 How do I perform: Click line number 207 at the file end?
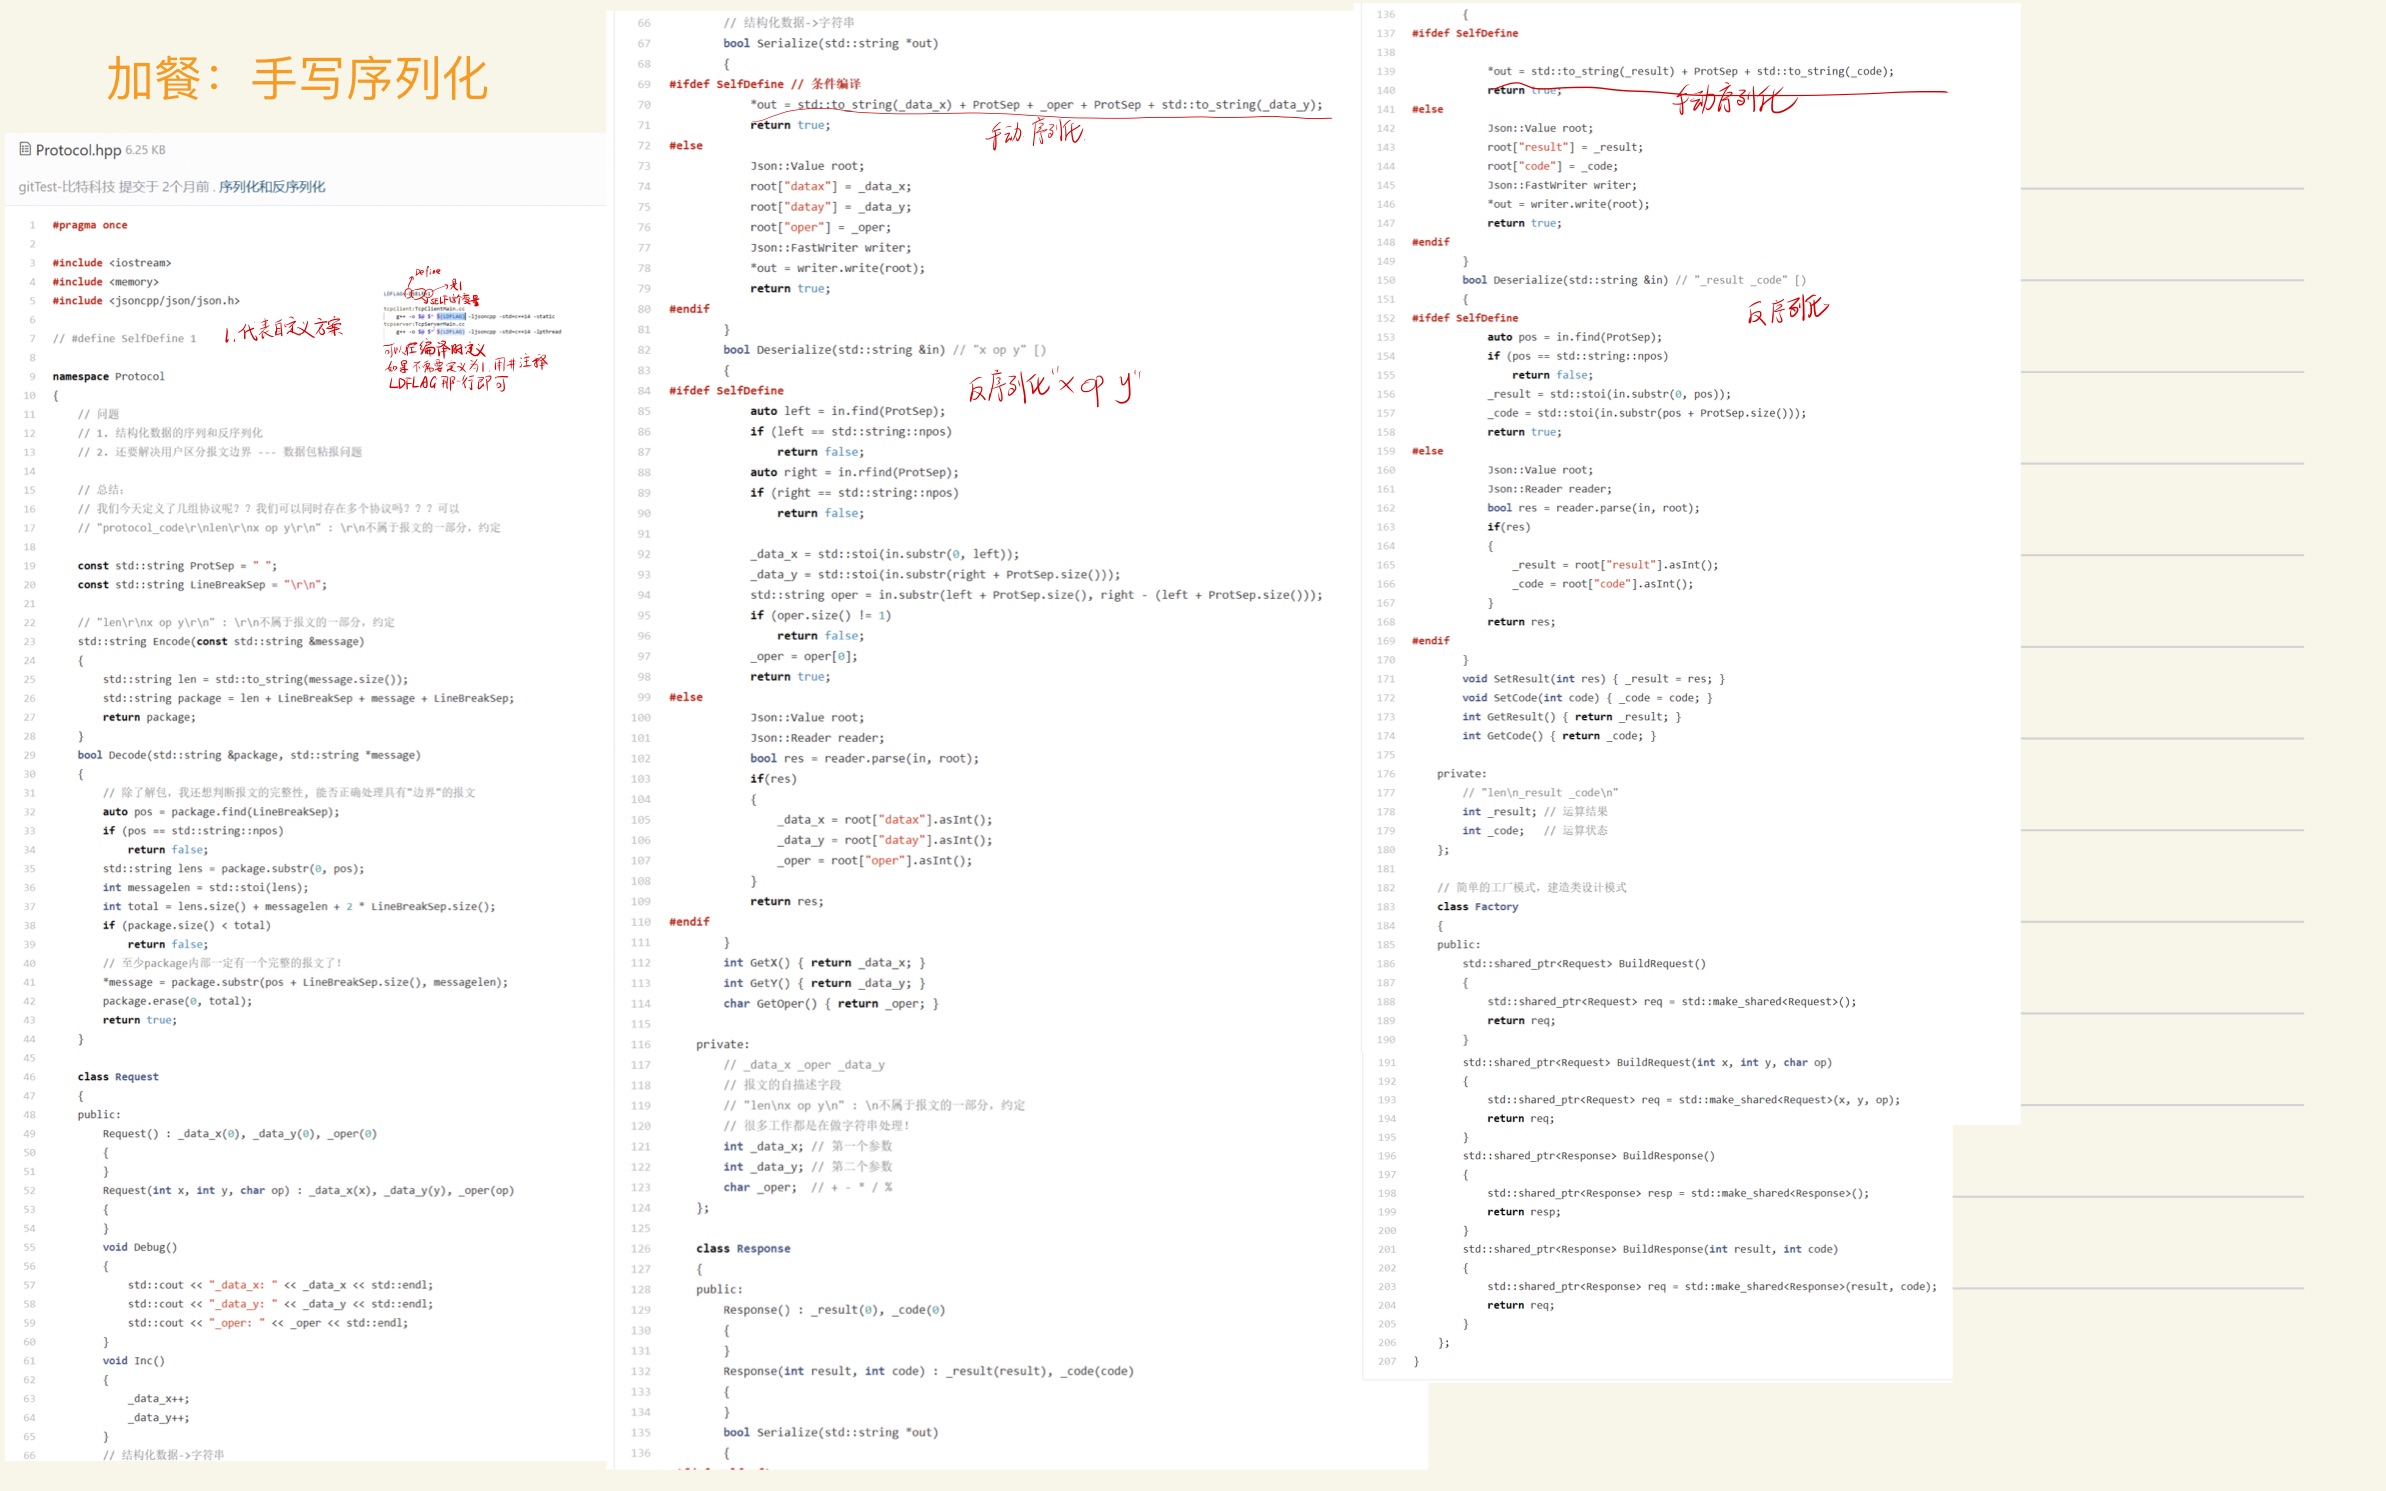coord(1386,1361)
